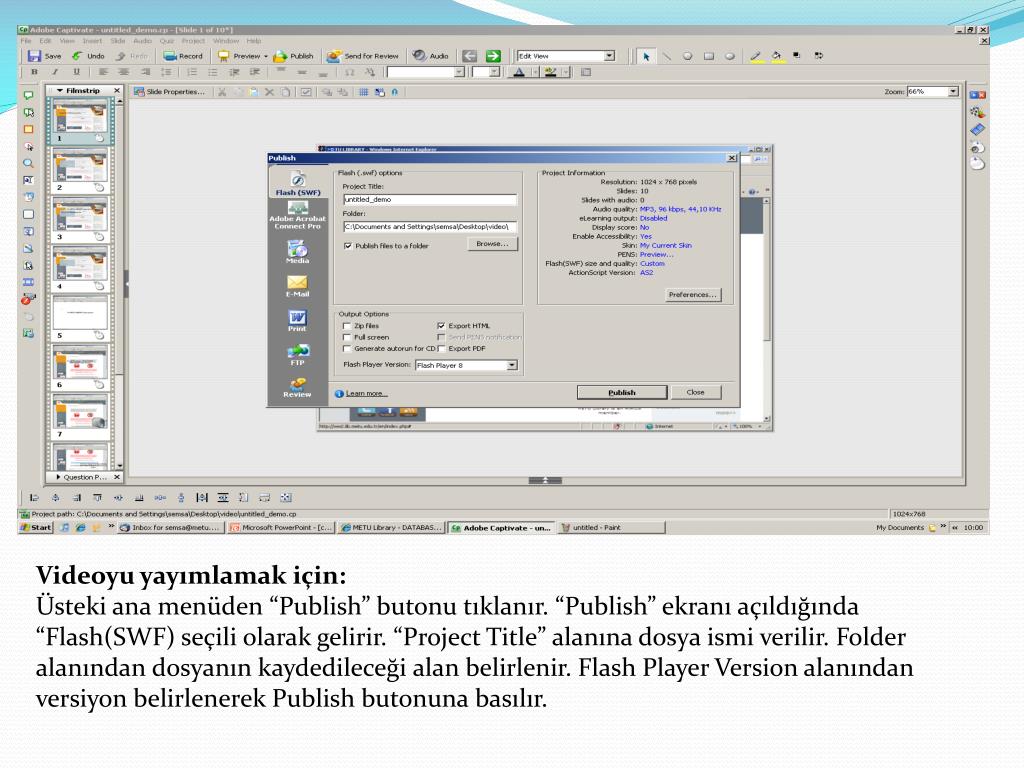The height and width of the screenshot is (768, 1024).
Task: Open the File menu
Action: pyautogui.click(x=26, y=40)
